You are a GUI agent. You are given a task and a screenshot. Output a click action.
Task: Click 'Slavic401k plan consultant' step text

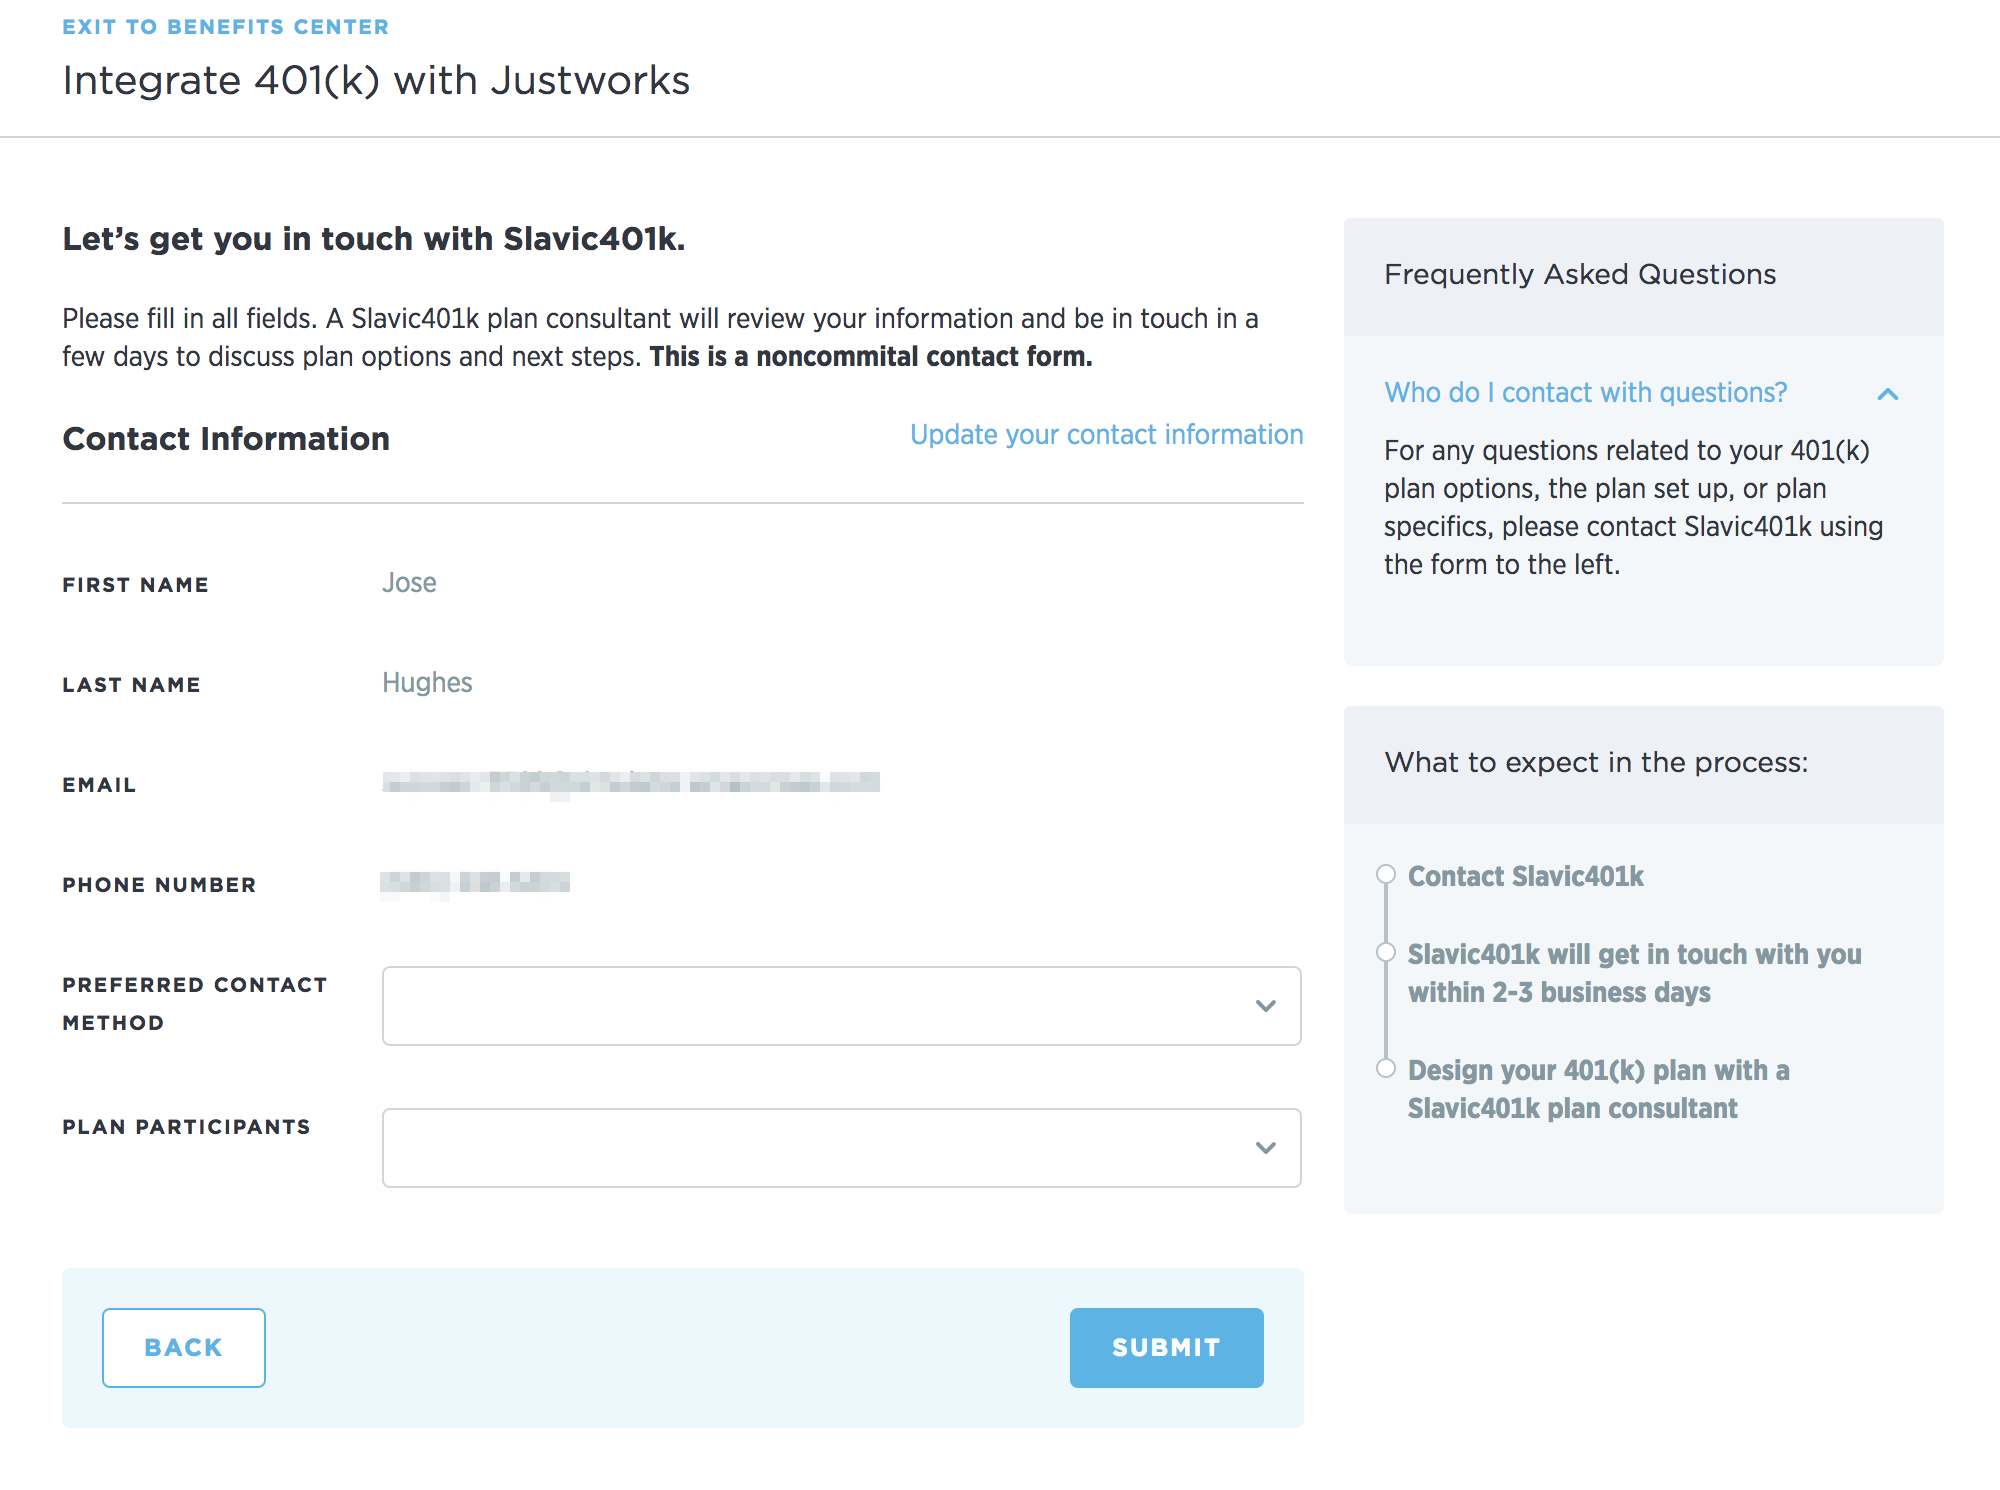coord(1572,1109)
